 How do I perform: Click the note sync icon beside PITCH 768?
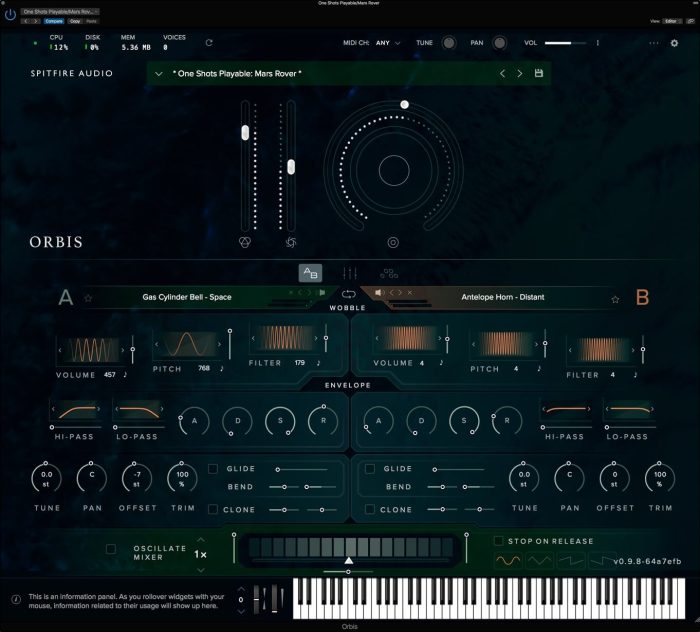coord(221,368)
